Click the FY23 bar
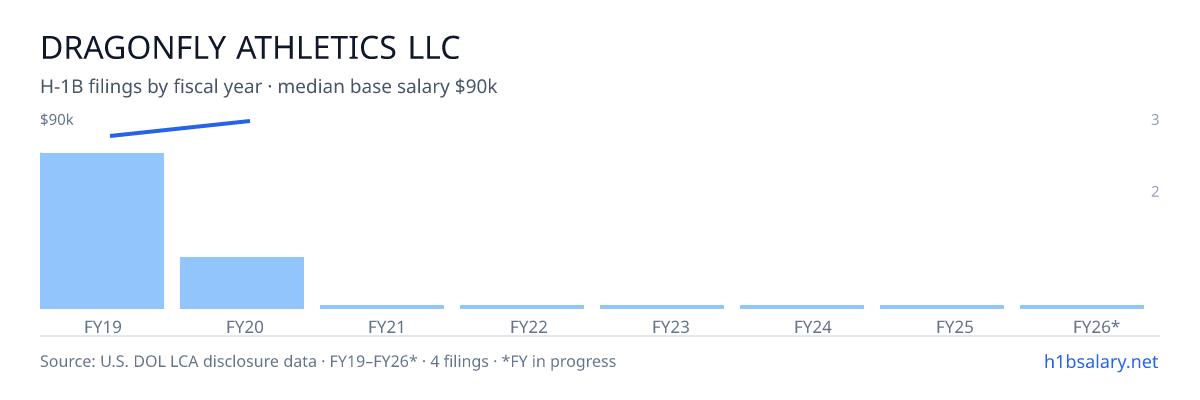 point(662,307)
